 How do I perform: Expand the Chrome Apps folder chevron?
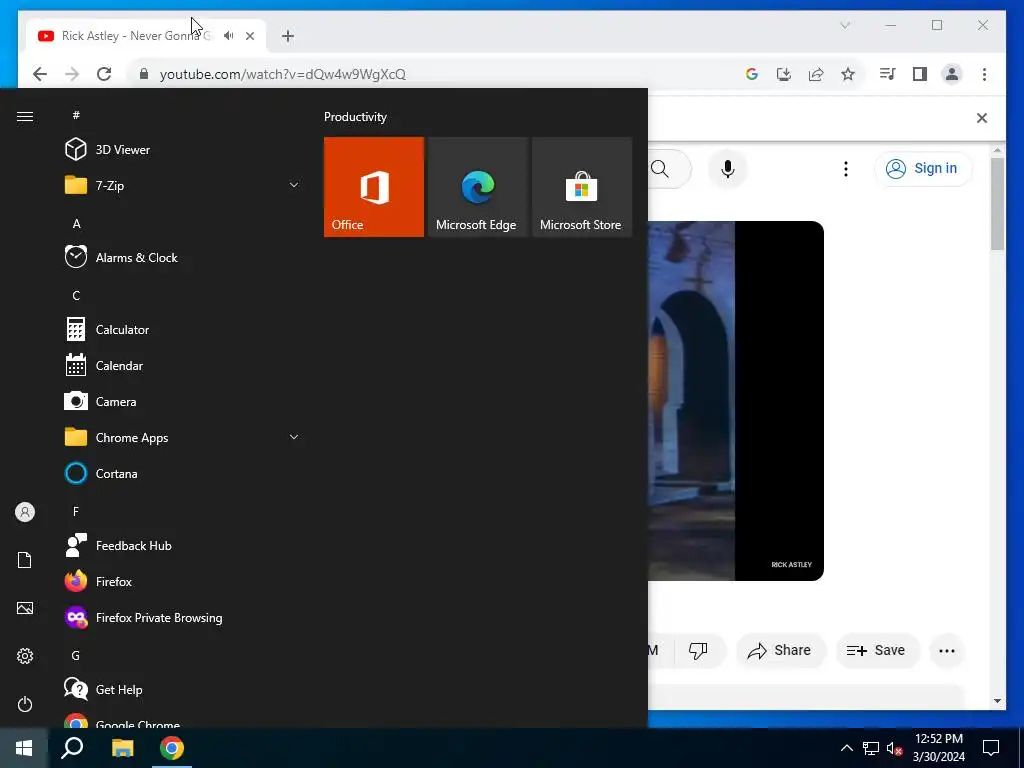(x=294, y=437)
